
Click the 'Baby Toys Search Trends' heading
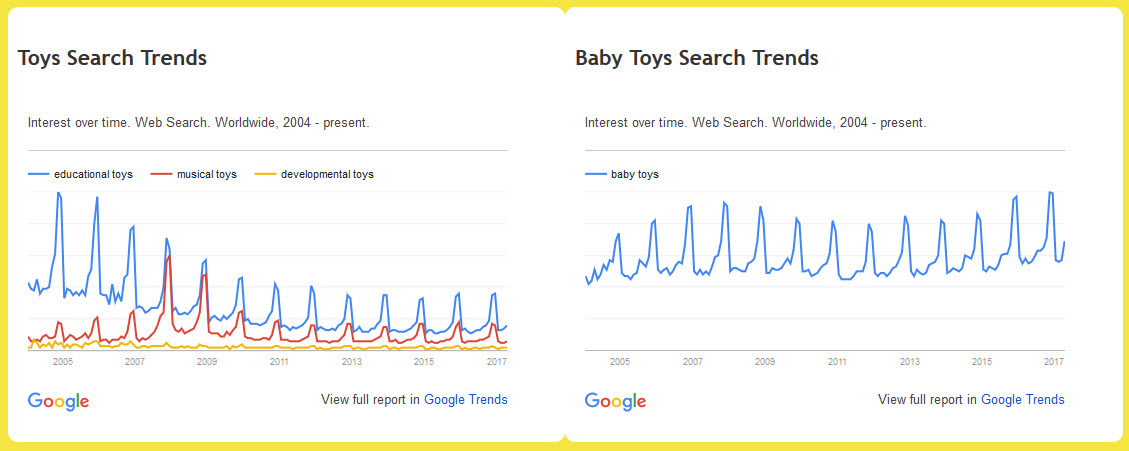click(697, 58)
